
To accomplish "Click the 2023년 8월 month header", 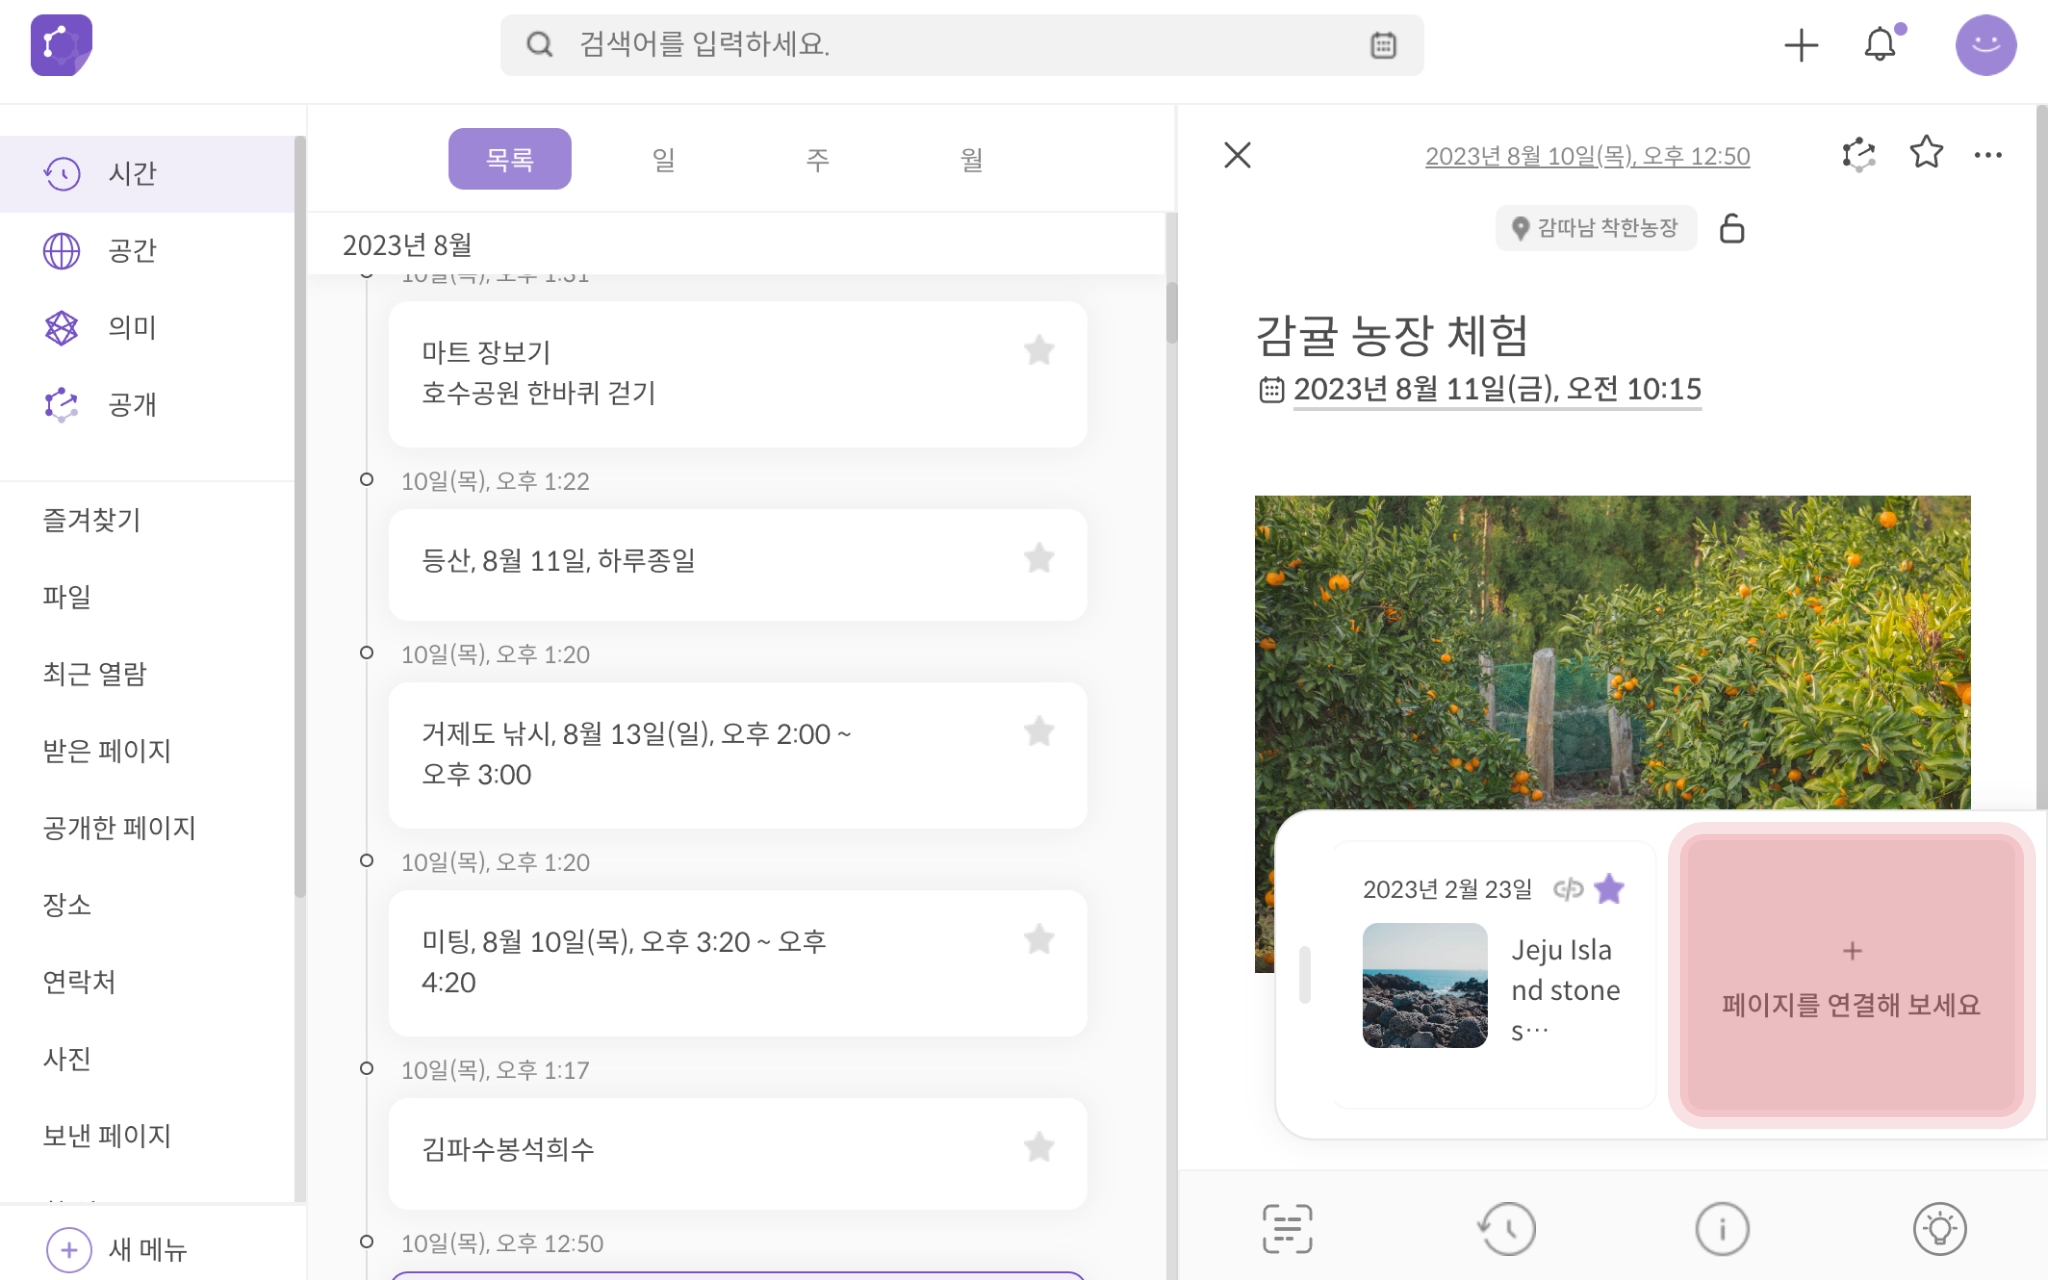I will pos(407,245).
